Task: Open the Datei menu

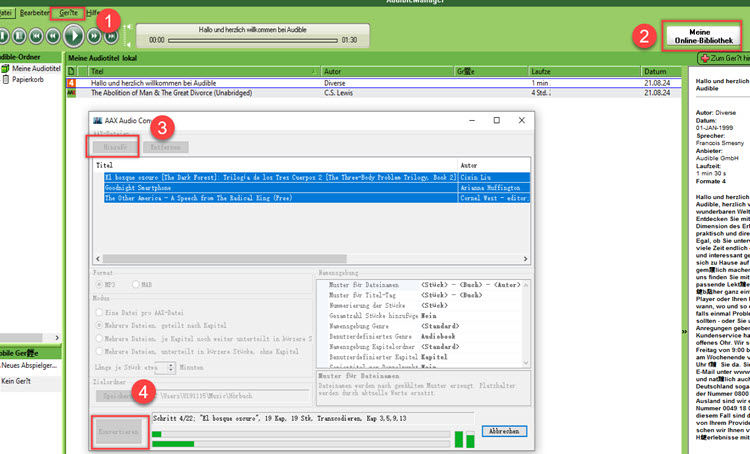Action: [x=5, y=13]
